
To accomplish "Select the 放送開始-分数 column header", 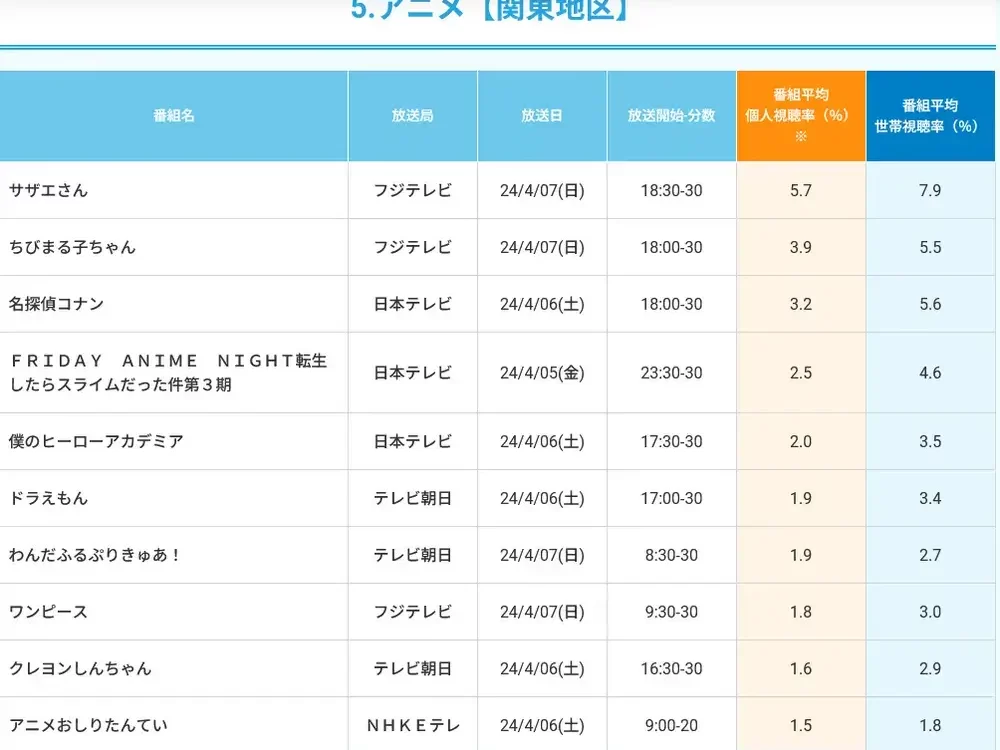I will 670,116.
